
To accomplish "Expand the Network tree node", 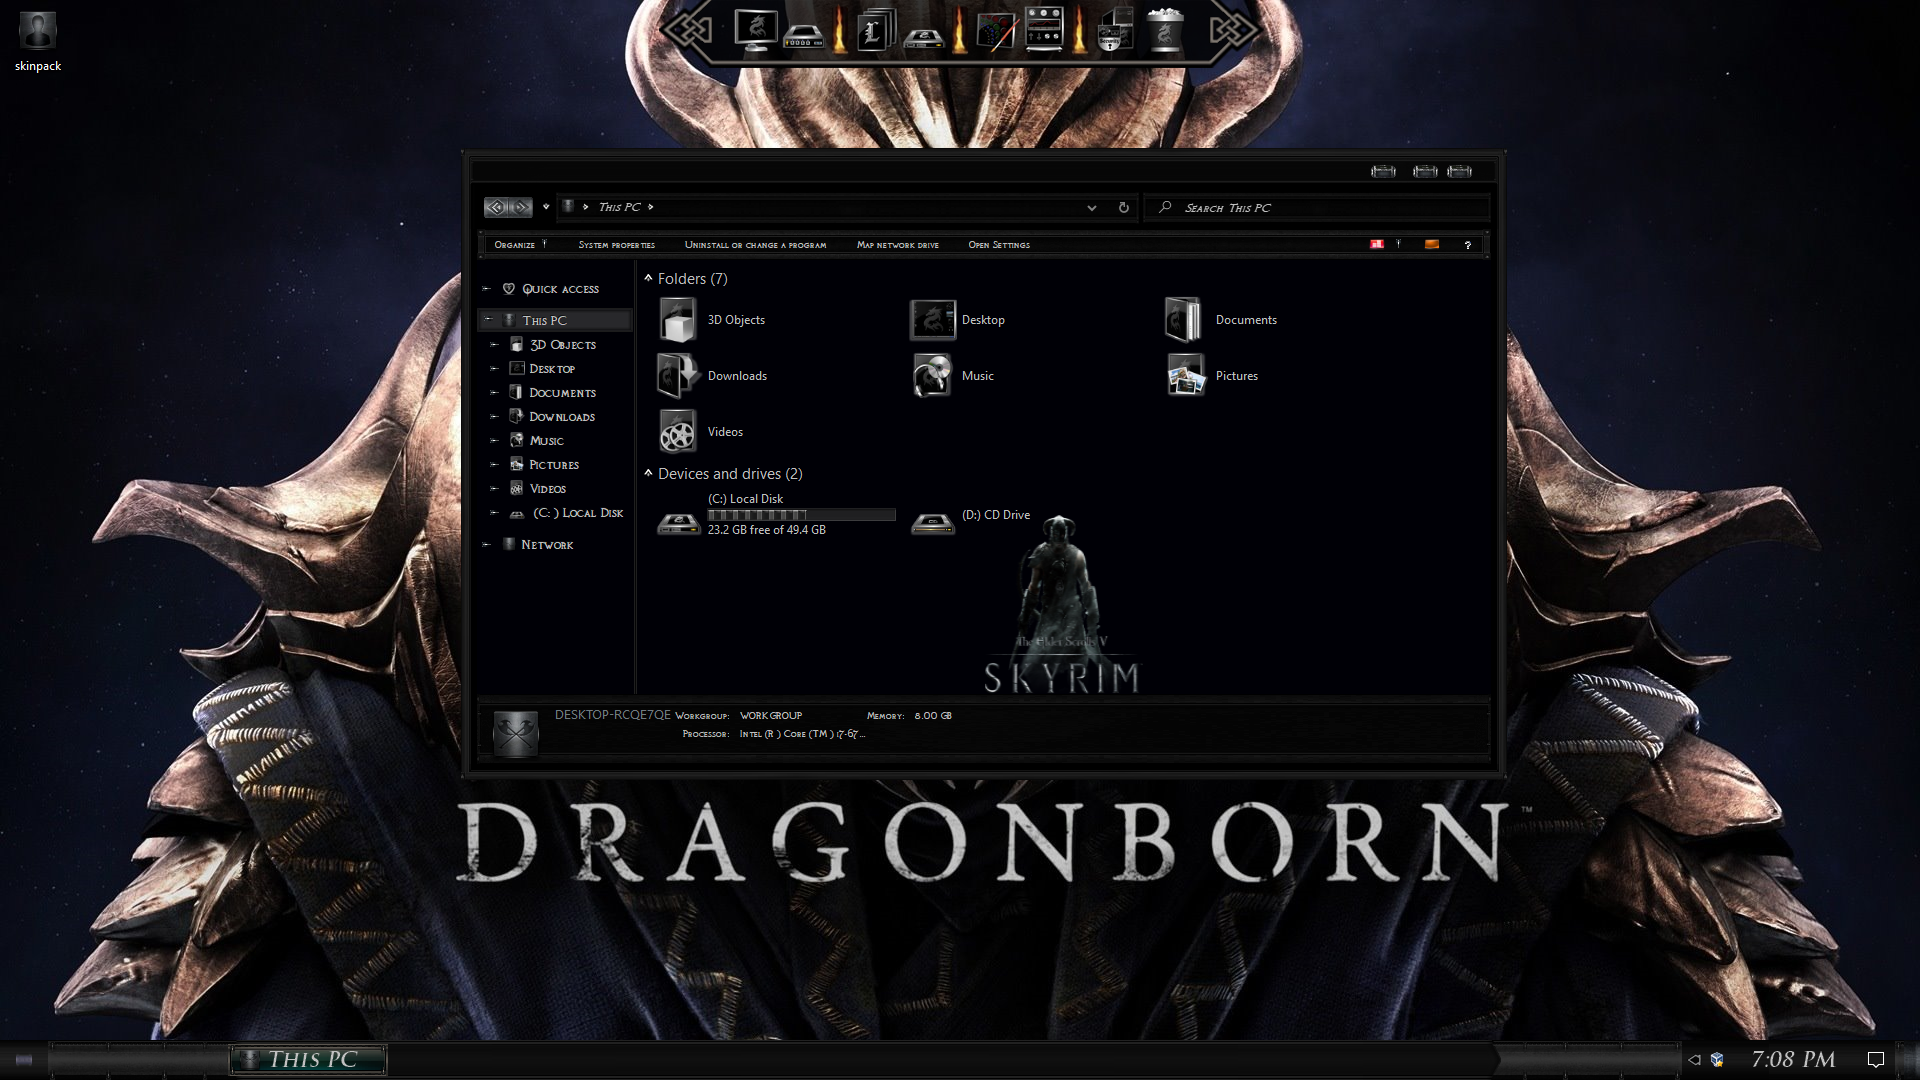I will [x=486, y=545].
